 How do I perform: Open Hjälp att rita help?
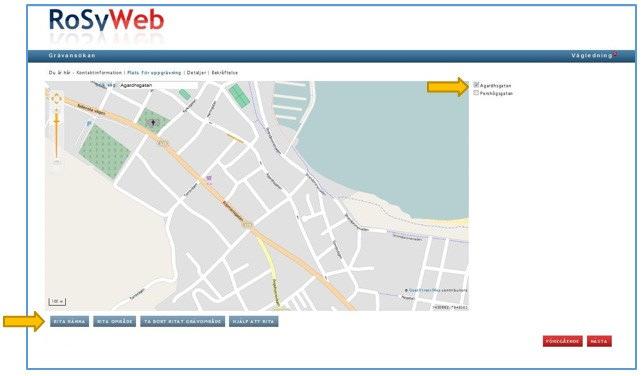pos(253,321)
